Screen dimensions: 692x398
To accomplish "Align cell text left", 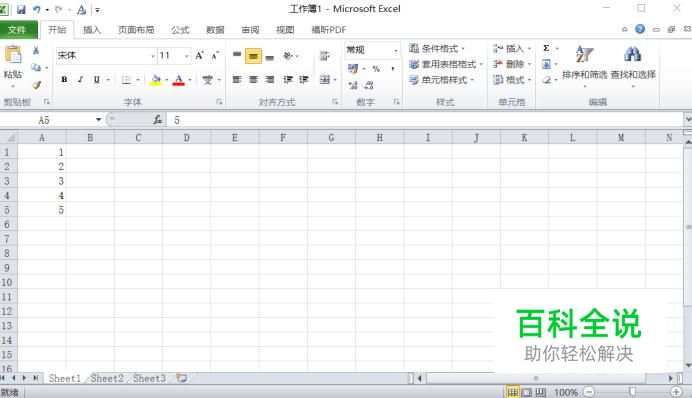I will click(237, 80).
